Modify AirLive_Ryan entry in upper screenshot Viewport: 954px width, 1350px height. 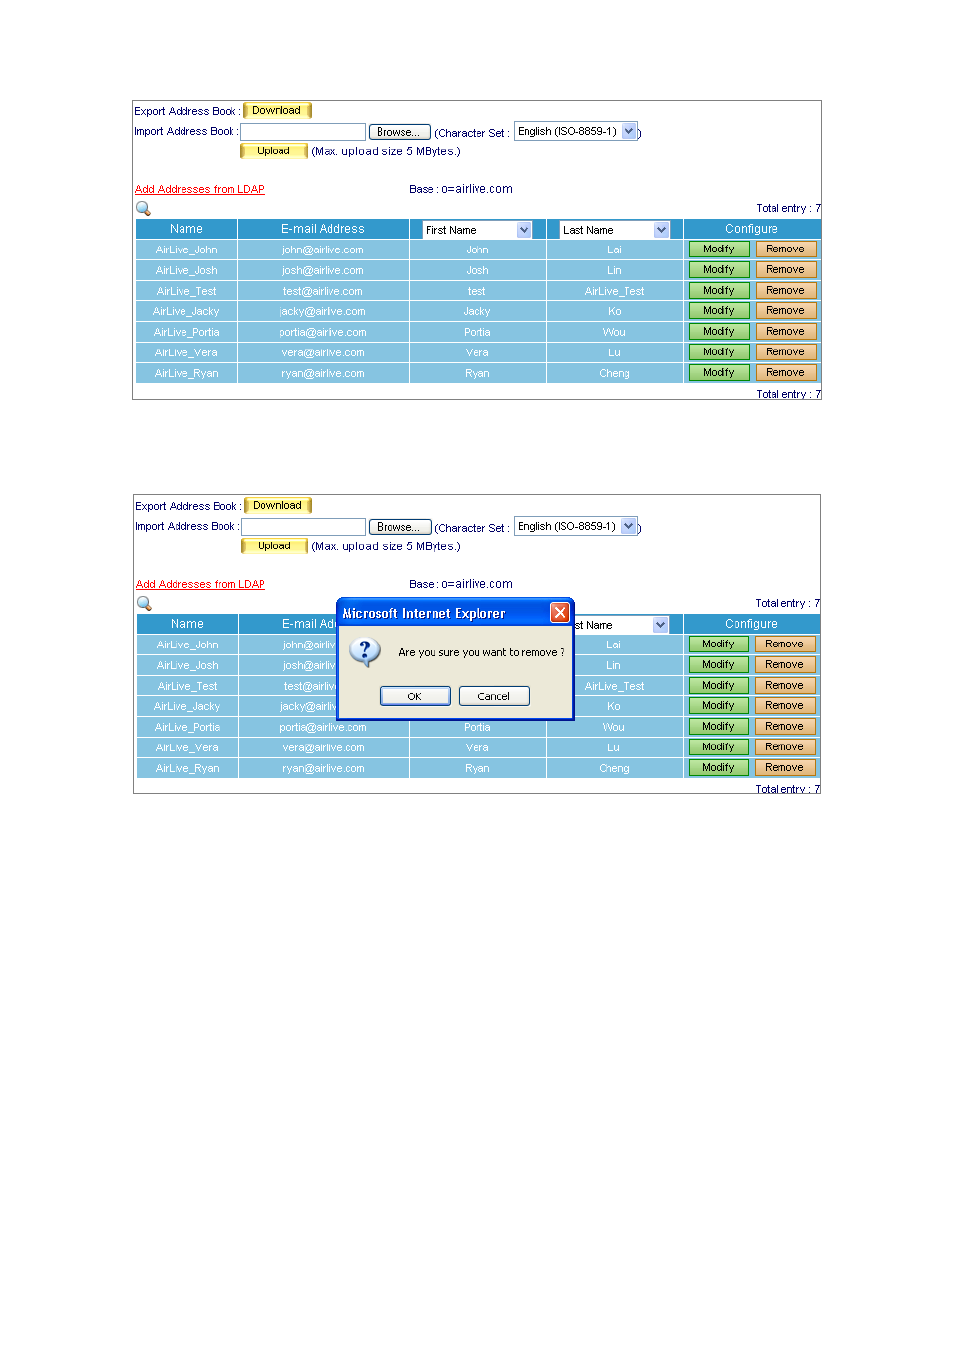click(719, 372)
